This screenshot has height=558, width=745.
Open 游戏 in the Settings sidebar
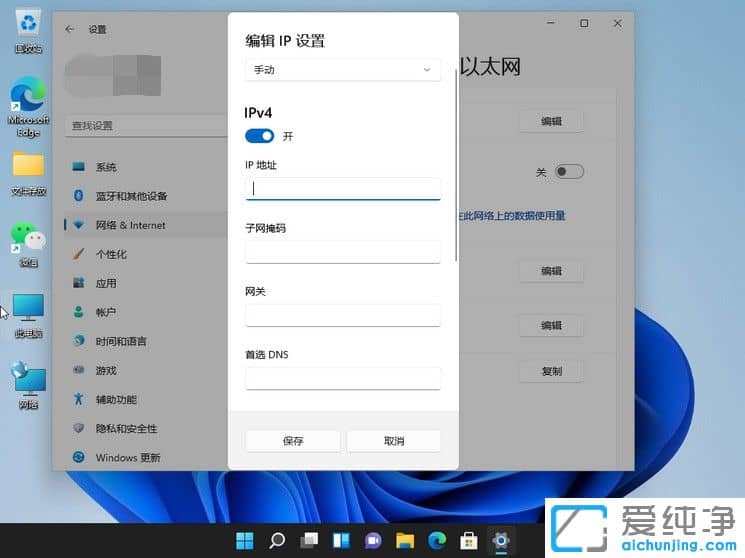[x=146, y=370]
